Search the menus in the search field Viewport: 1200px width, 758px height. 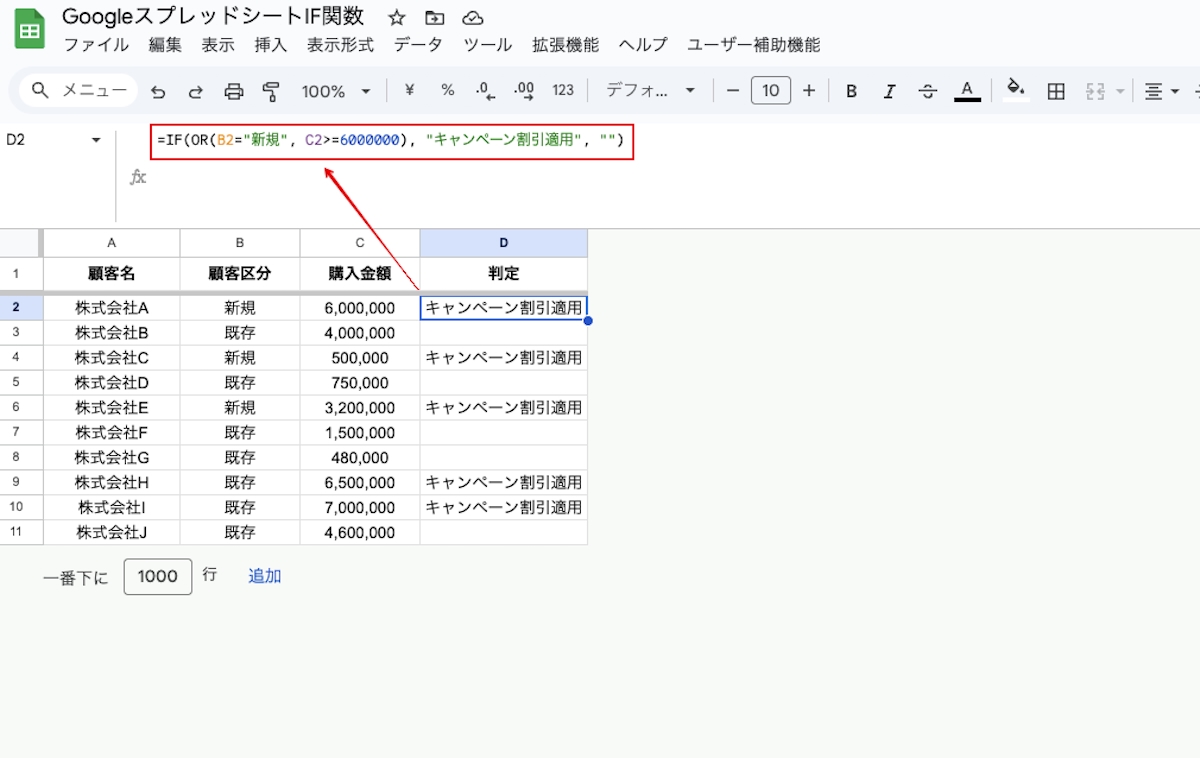point(80,91)
